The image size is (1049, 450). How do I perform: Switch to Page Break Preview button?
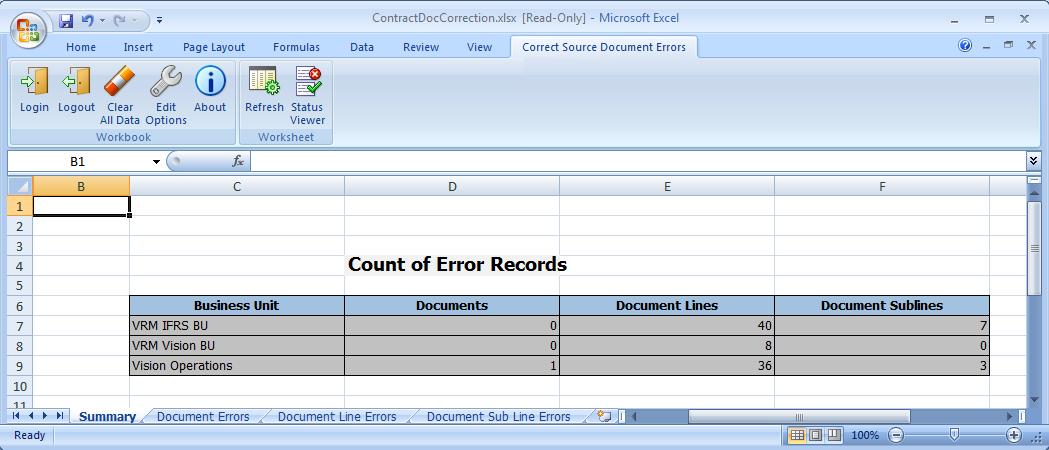834,435
